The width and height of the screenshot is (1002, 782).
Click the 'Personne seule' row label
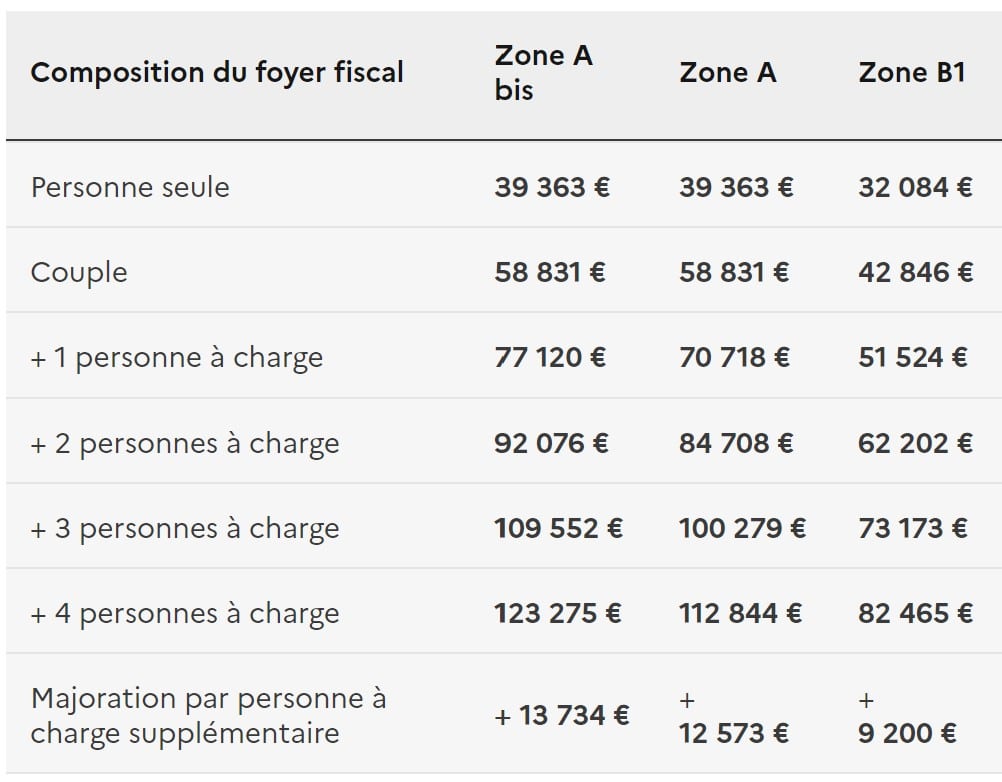(x=130, y=187)
